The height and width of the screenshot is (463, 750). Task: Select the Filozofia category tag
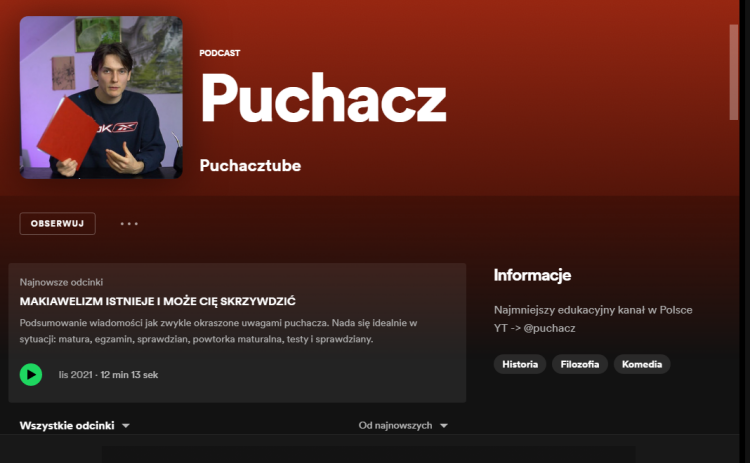(x=580, y=364)
